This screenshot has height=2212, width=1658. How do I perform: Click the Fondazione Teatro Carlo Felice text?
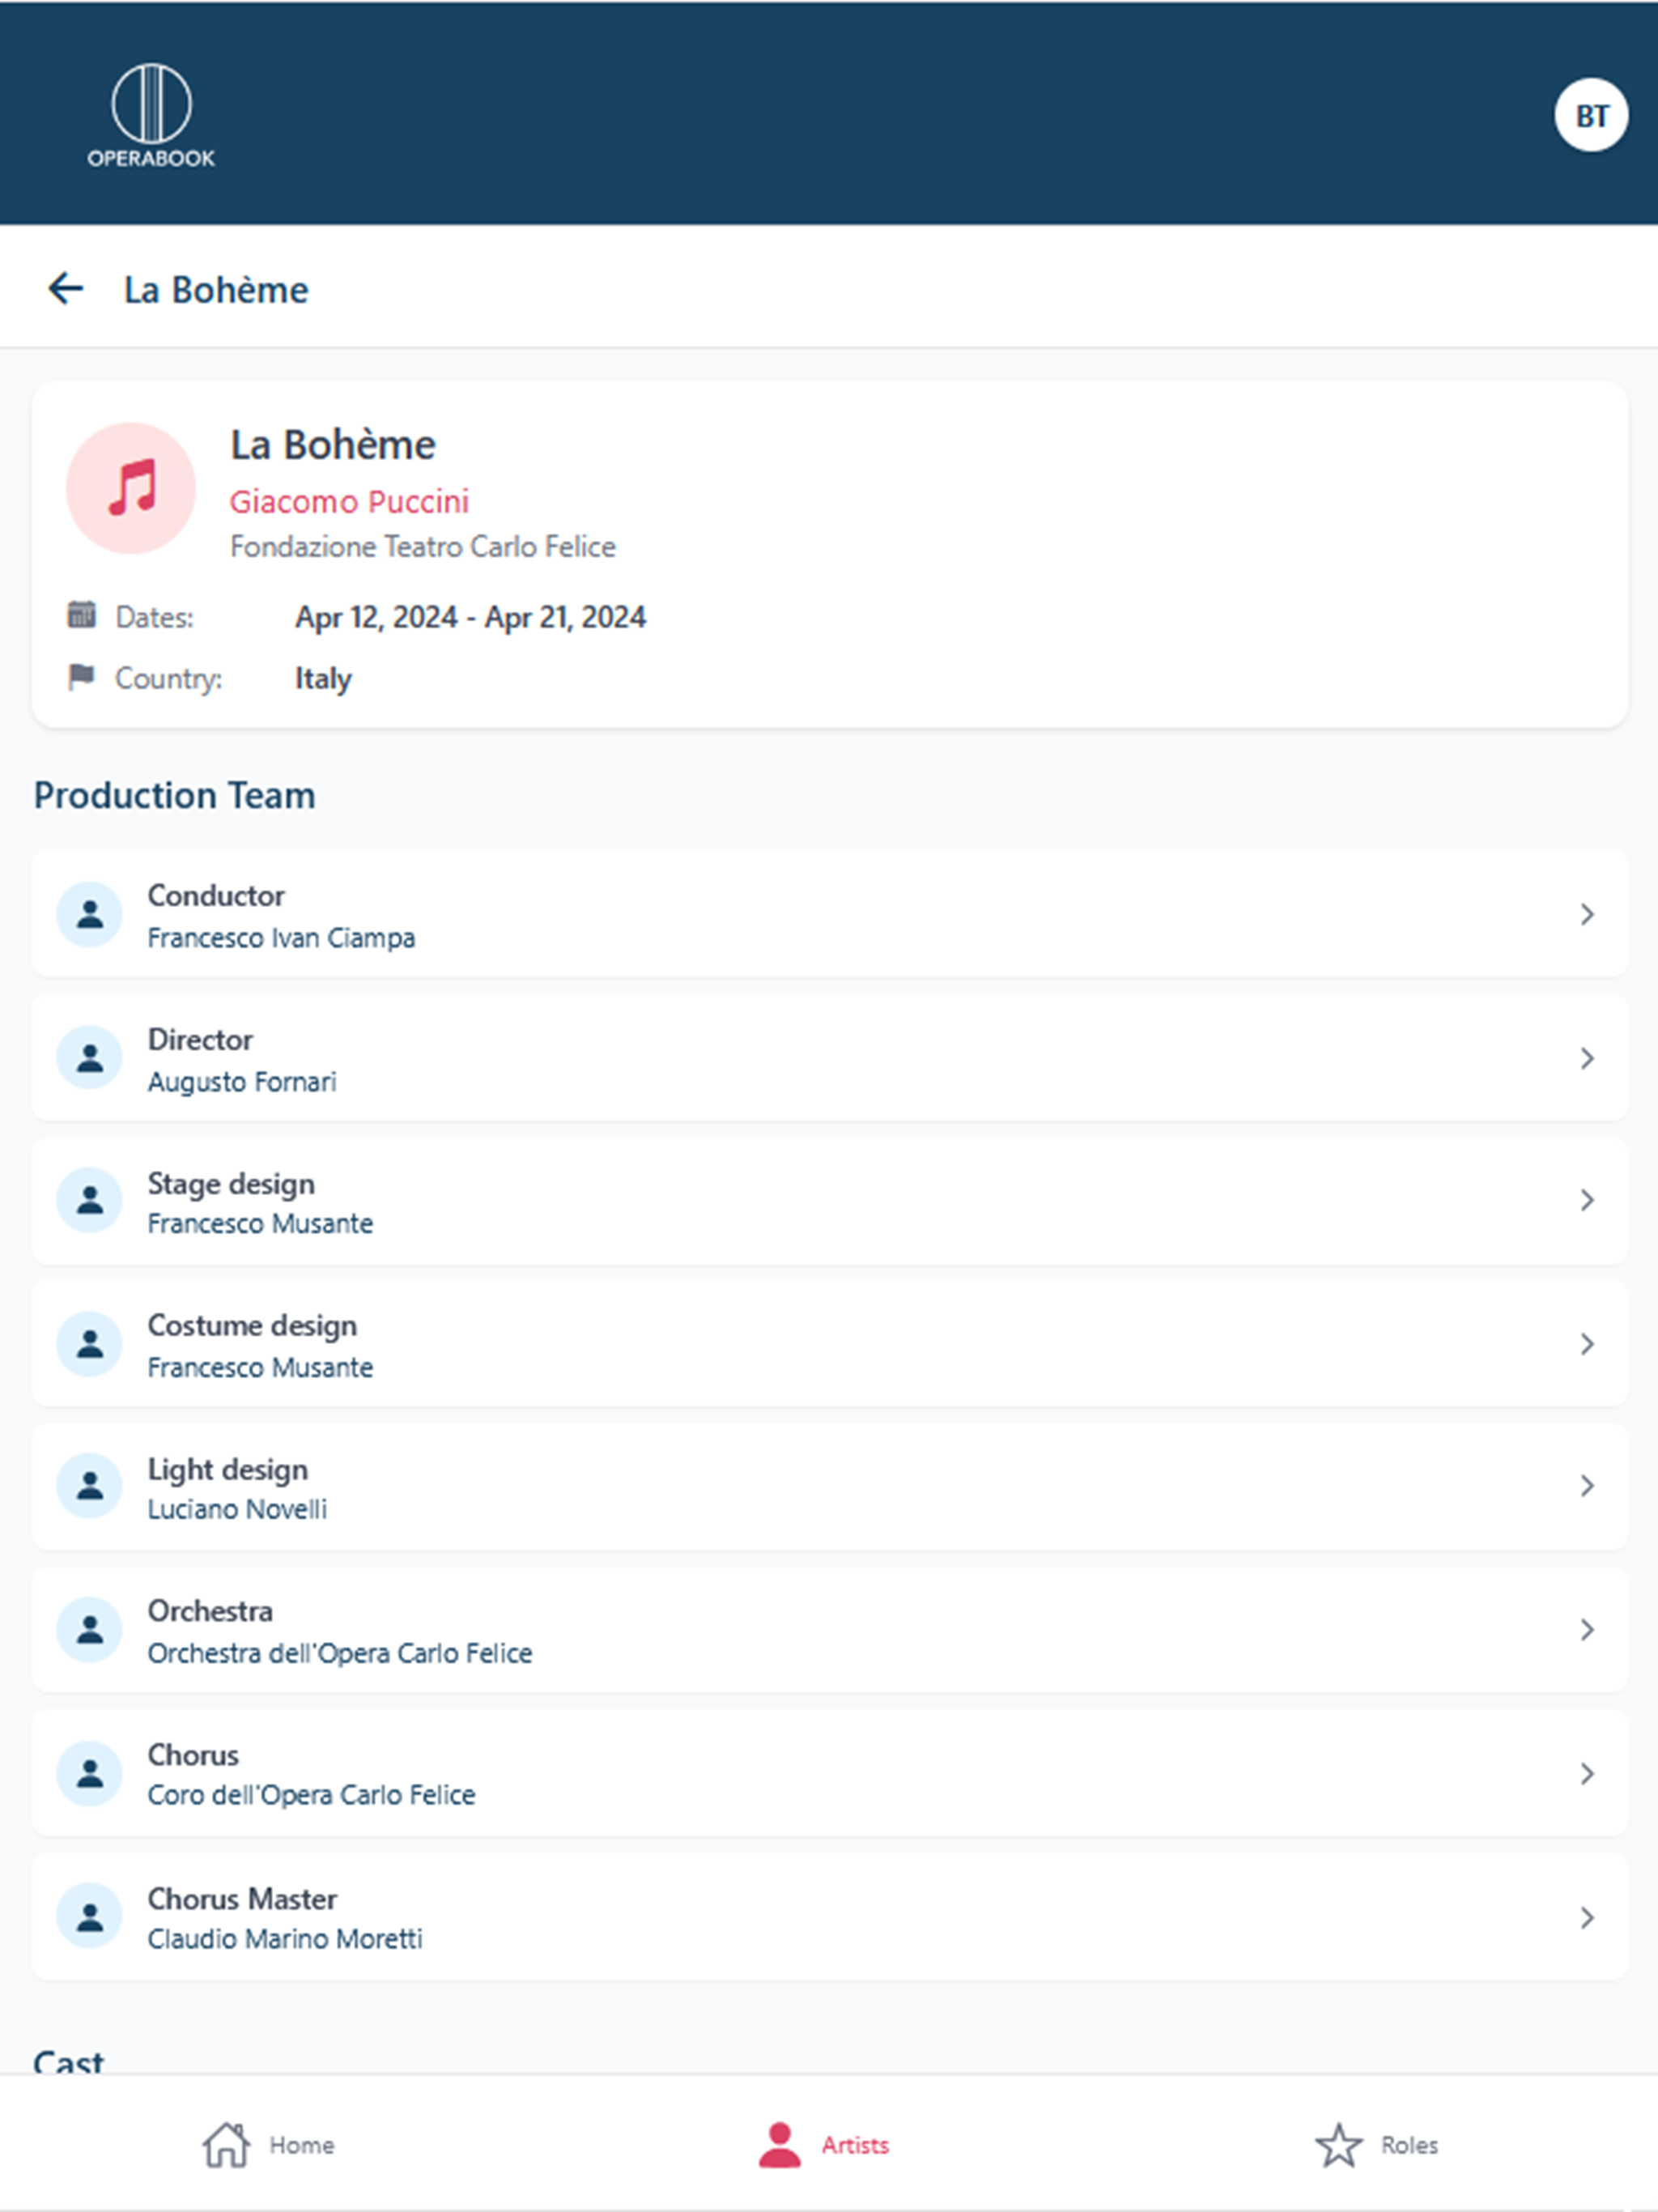(423, 547)
